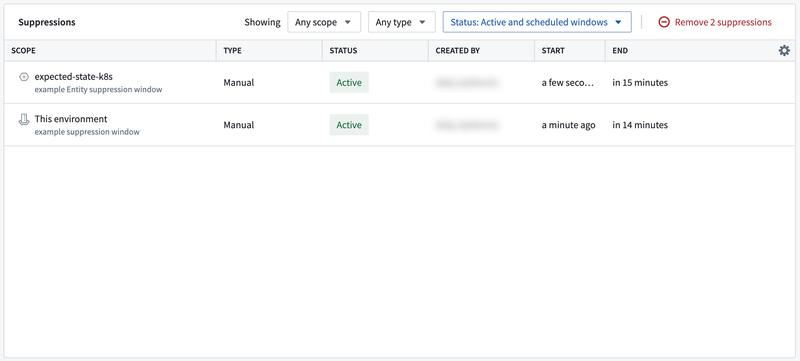The height and width of the screenshot is (361, 800).
Task: Click Manual type in This environment row
Action: 239,125
